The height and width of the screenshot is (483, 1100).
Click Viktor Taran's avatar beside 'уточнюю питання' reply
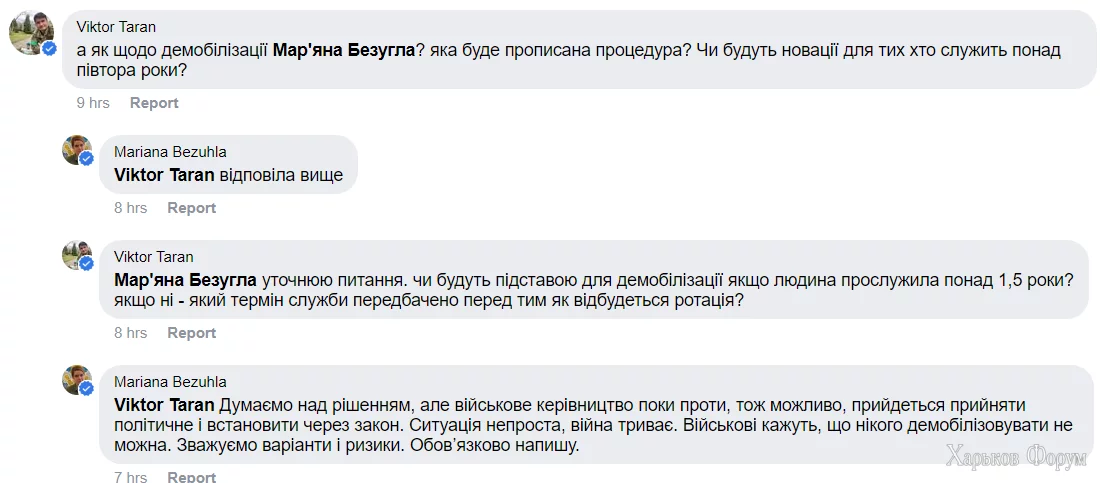[77, 255]
